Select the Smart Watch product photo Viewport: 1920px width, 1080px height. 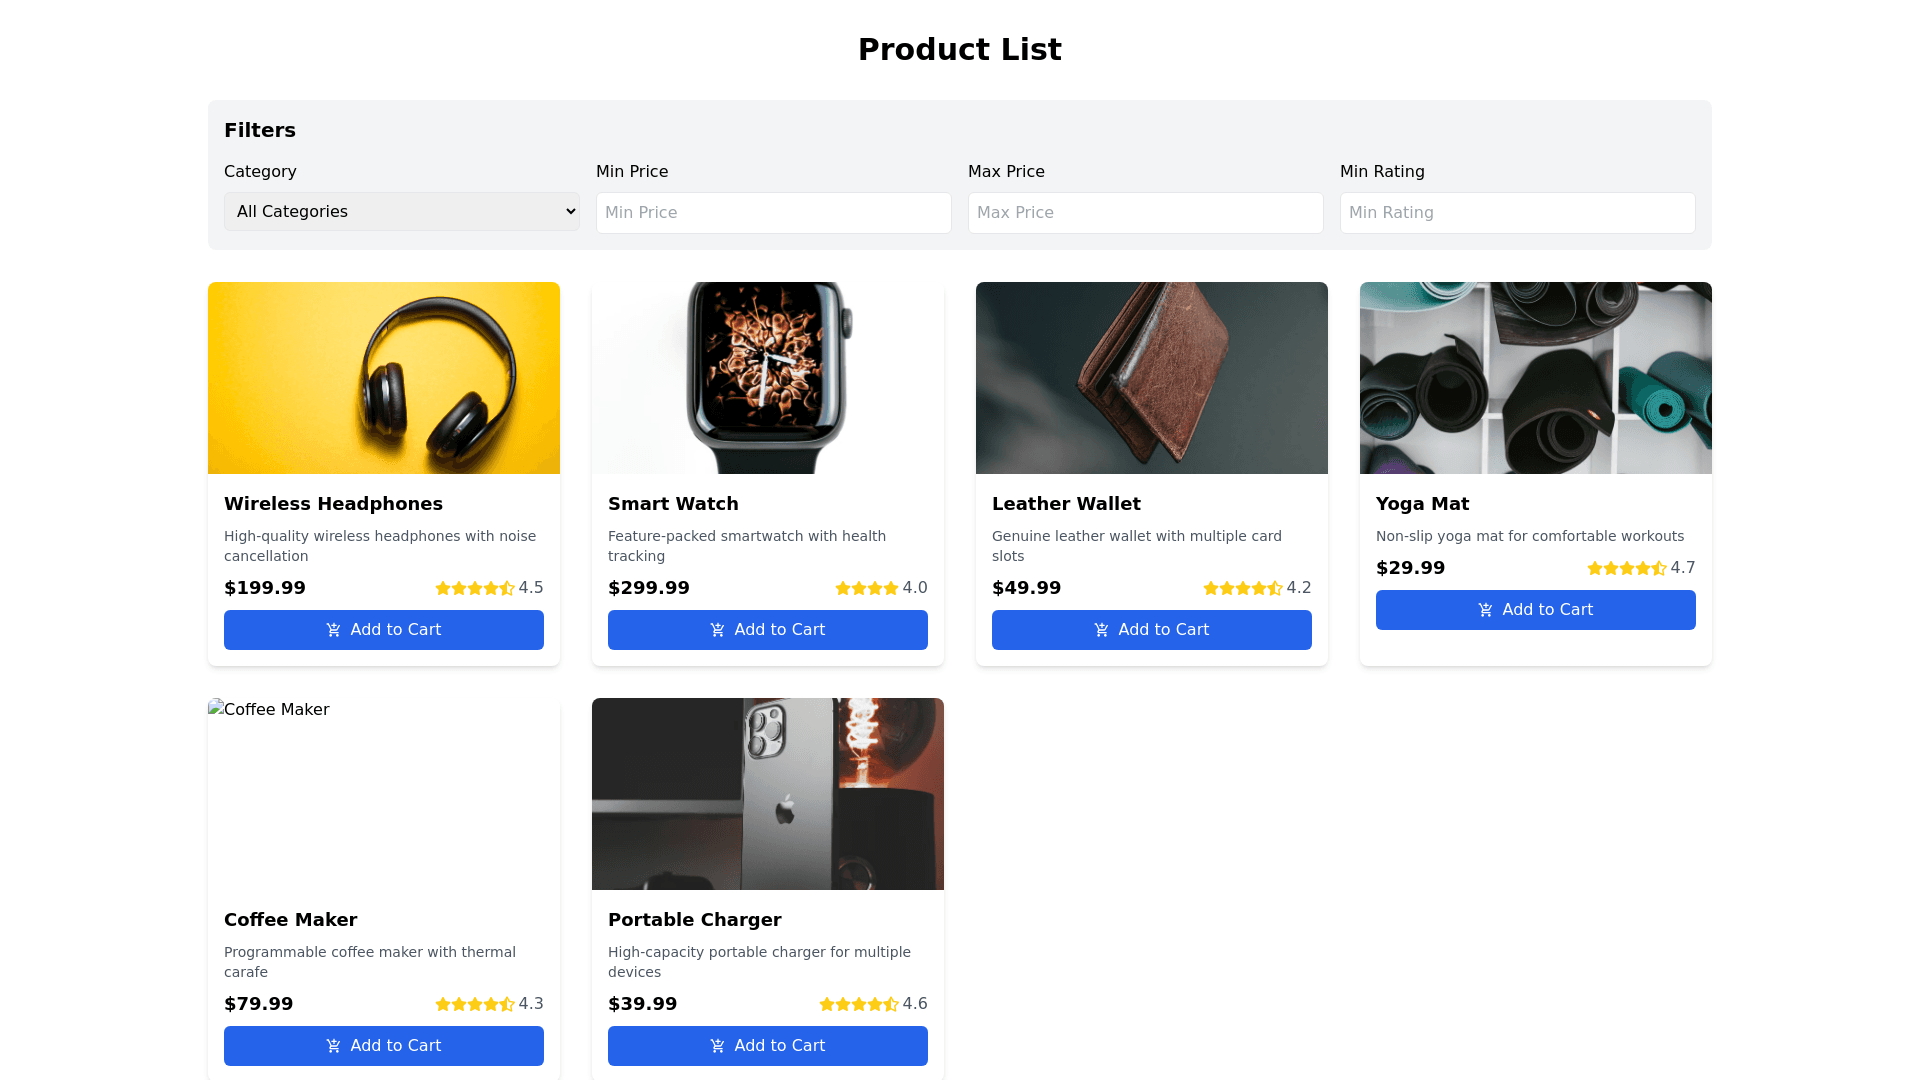768,378
